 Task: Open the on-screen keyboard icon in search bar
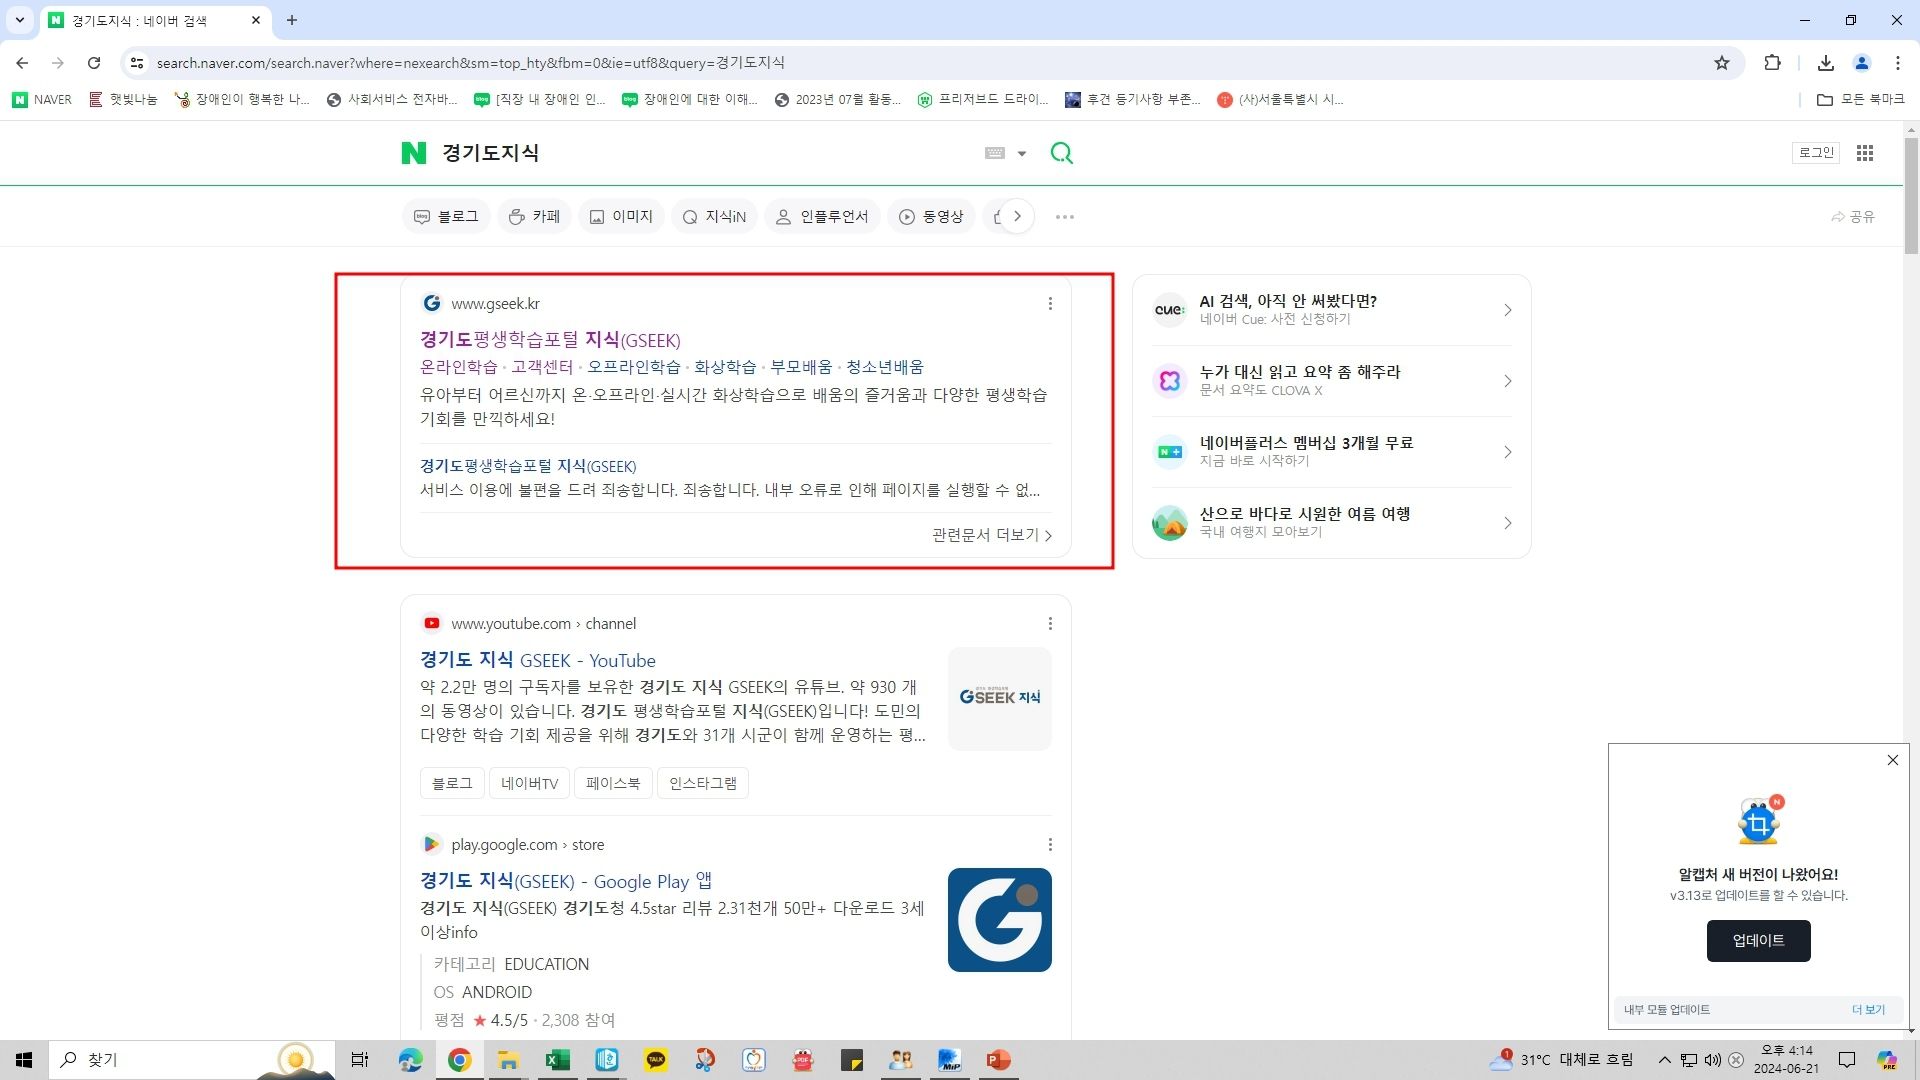[994, 153]
